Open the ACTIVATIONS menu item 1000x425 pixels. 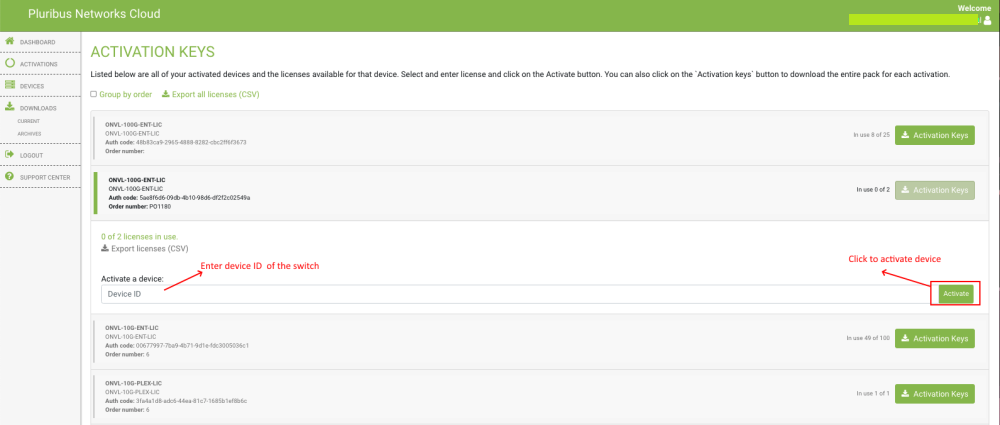(40, 64)
